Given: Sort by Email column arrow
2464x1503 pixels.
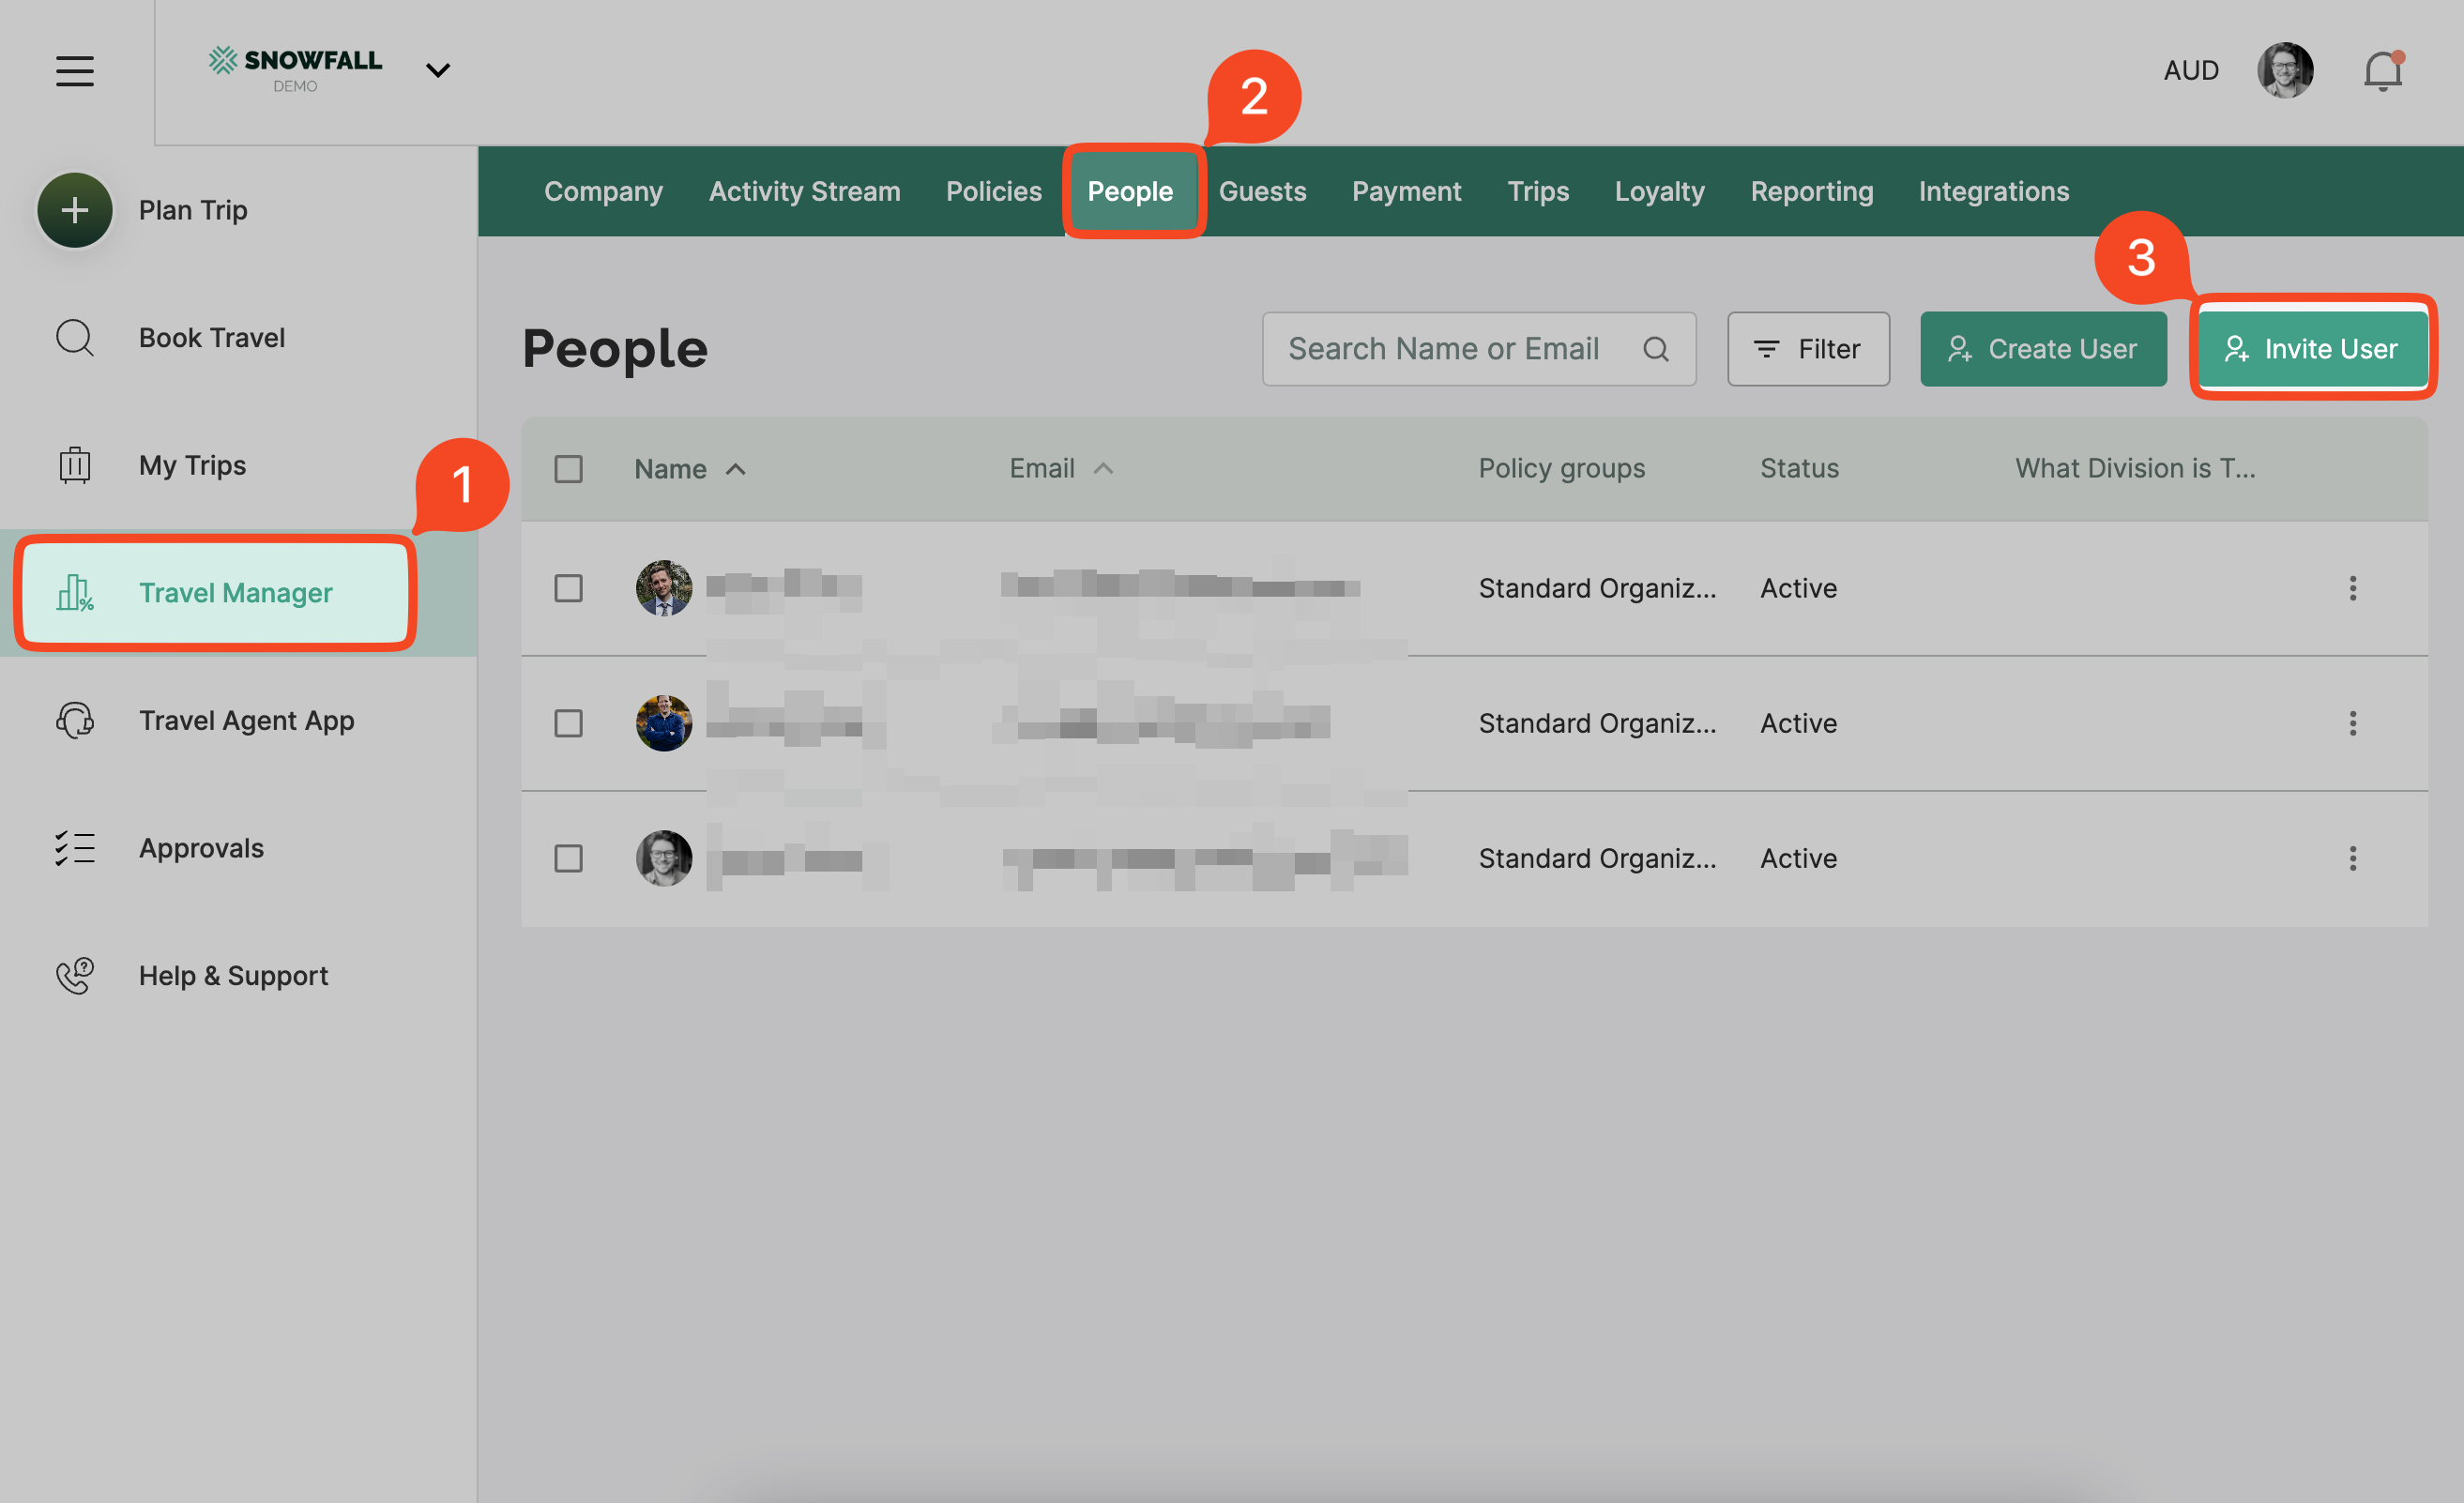Looking at the screenshot, I should (1103, 469).
